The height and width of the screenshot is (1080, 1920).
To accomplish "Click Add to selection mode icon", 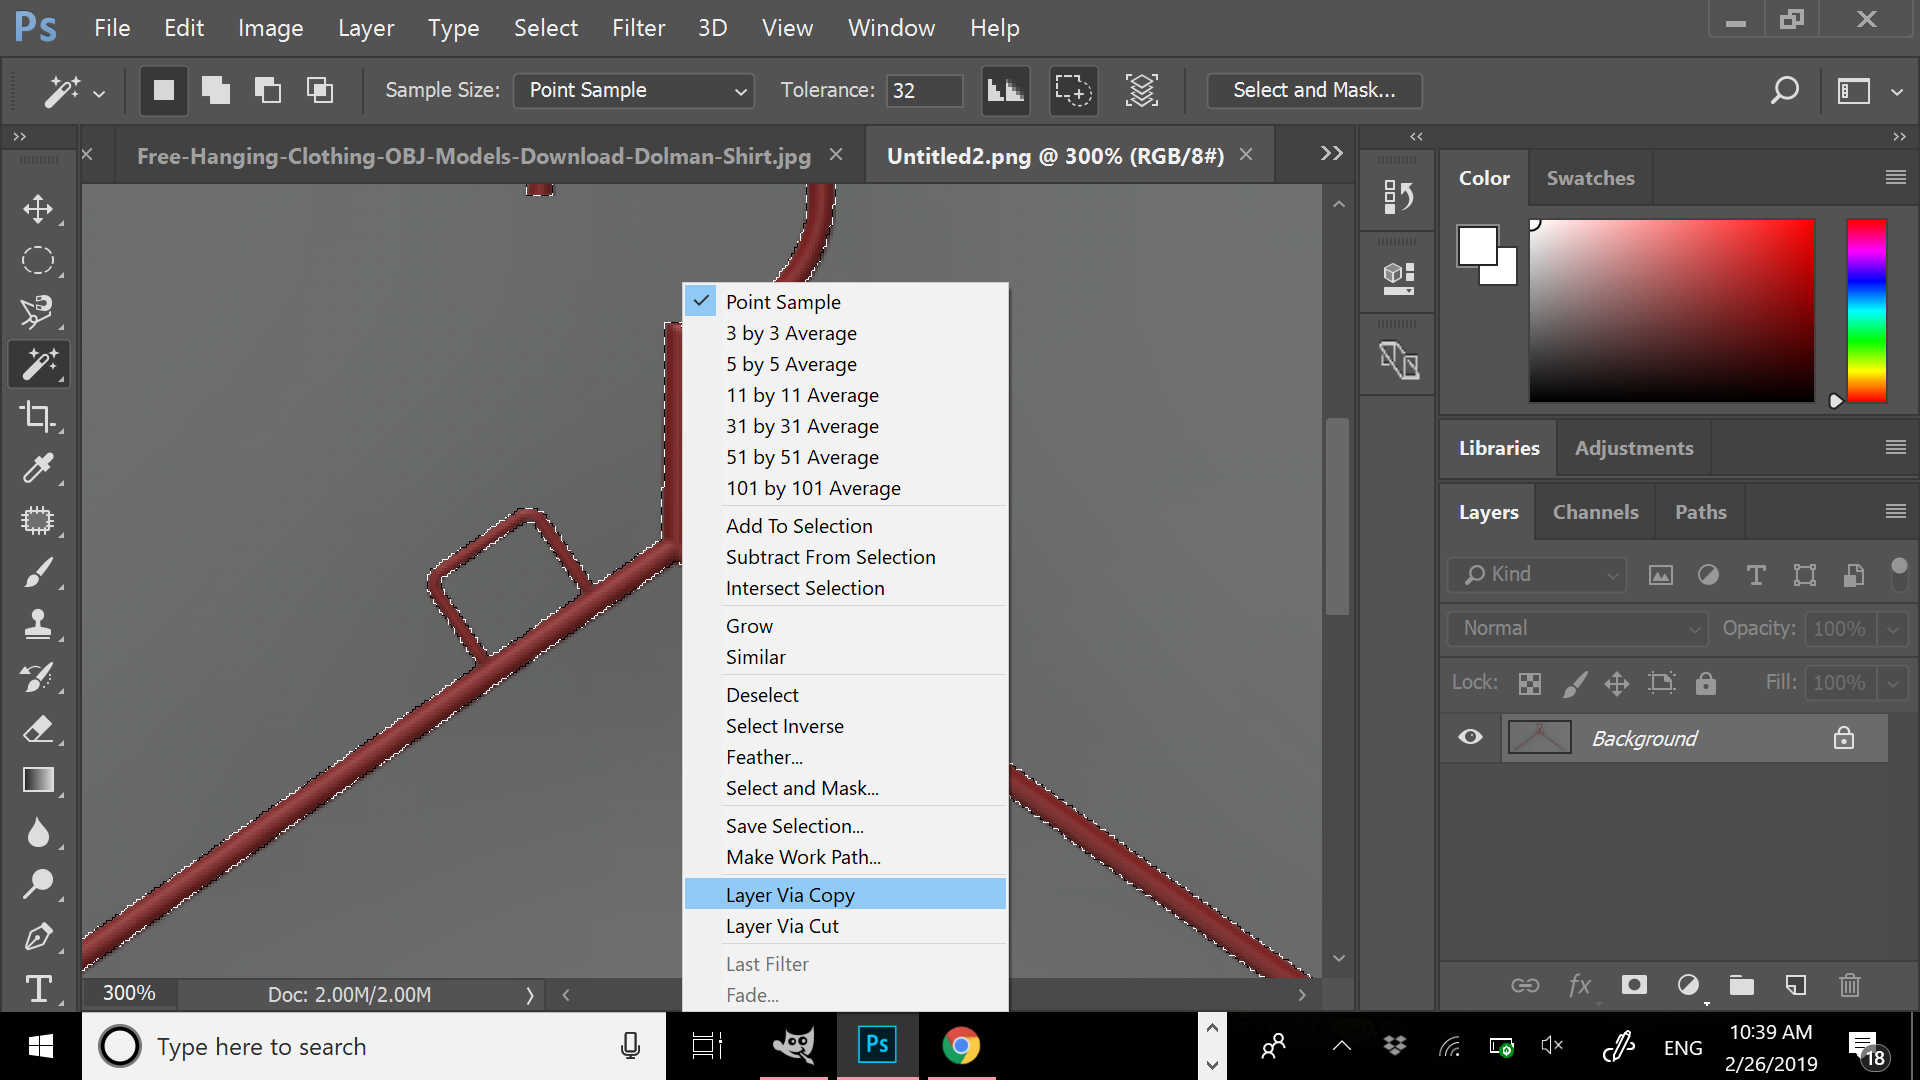I will pyautogui.click(x=215, y=90).
